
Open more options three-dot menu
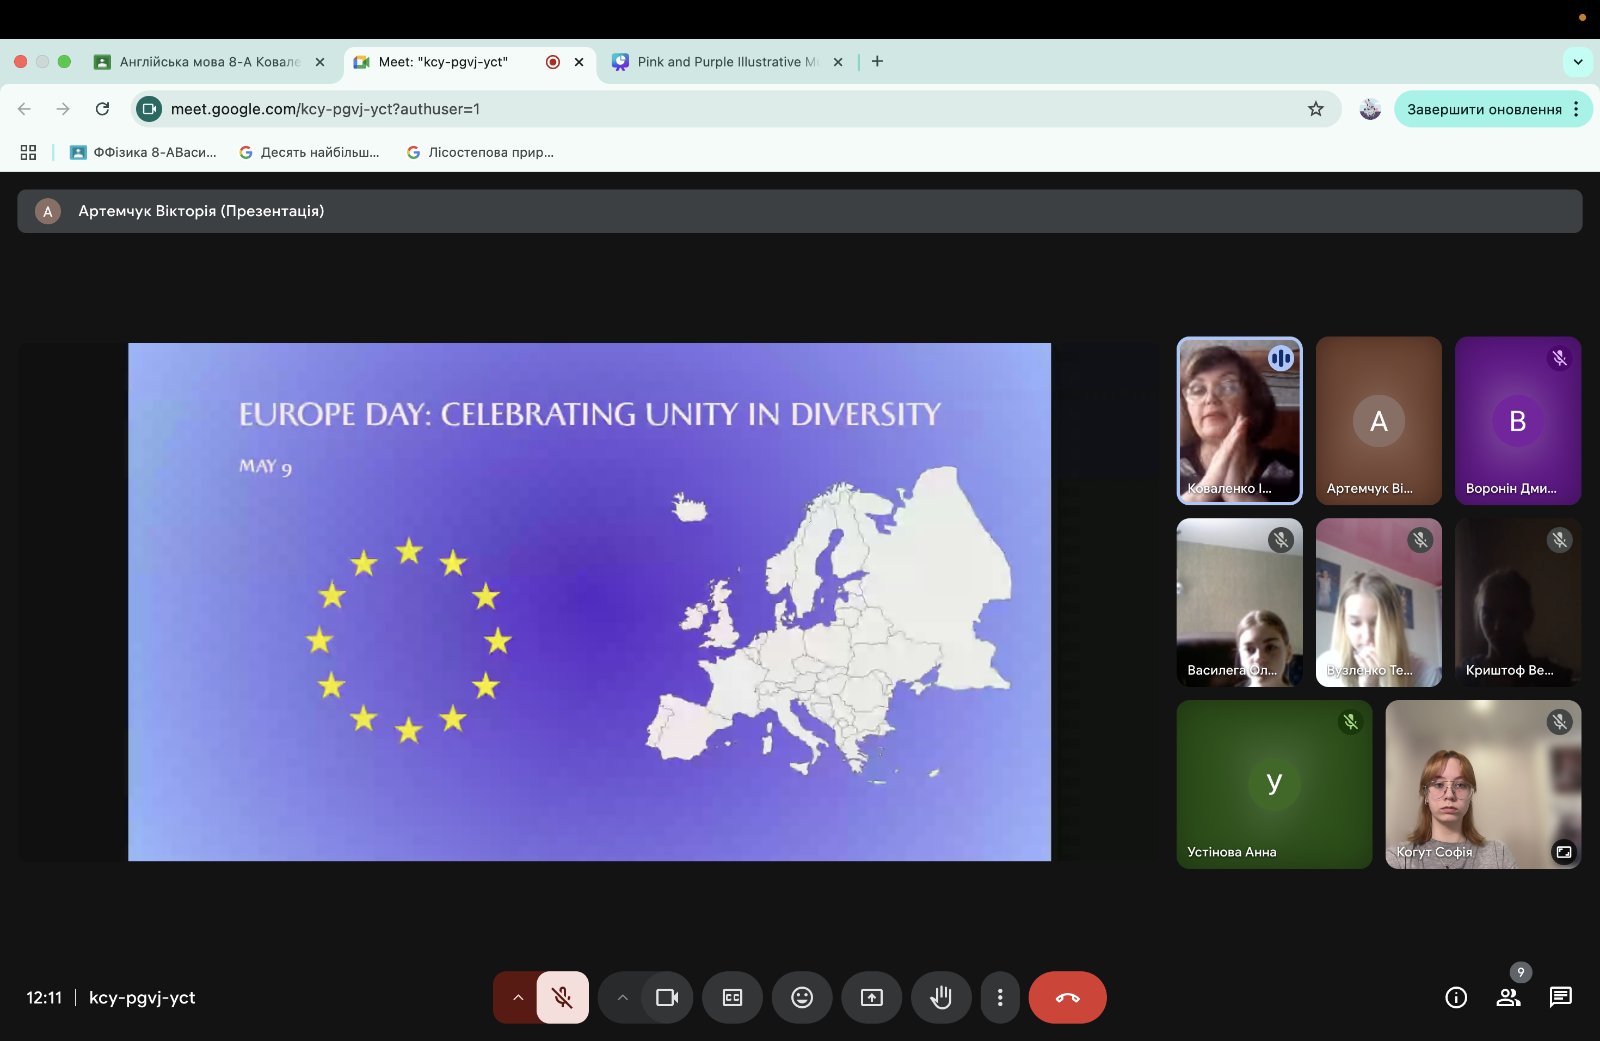pyautogui.click(x=1000, y=997)
